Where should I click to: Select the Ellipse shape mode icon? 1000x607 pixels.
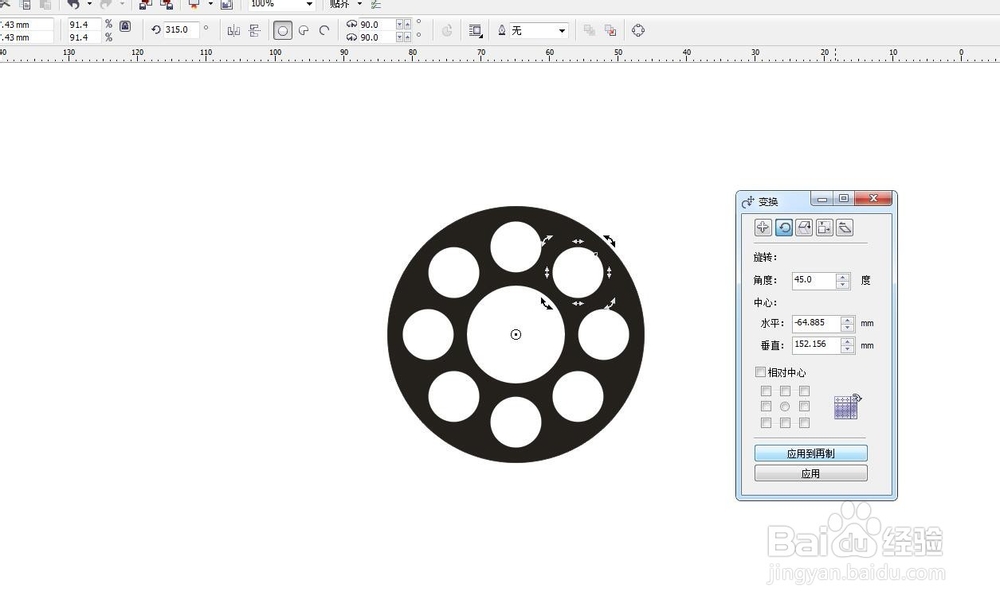pos(283,30)
